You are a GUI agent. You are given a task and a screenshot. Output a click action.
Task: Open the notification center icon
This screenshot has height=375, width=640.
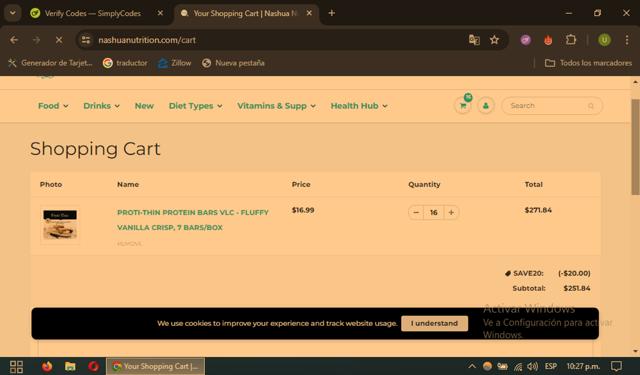[616, 366]
